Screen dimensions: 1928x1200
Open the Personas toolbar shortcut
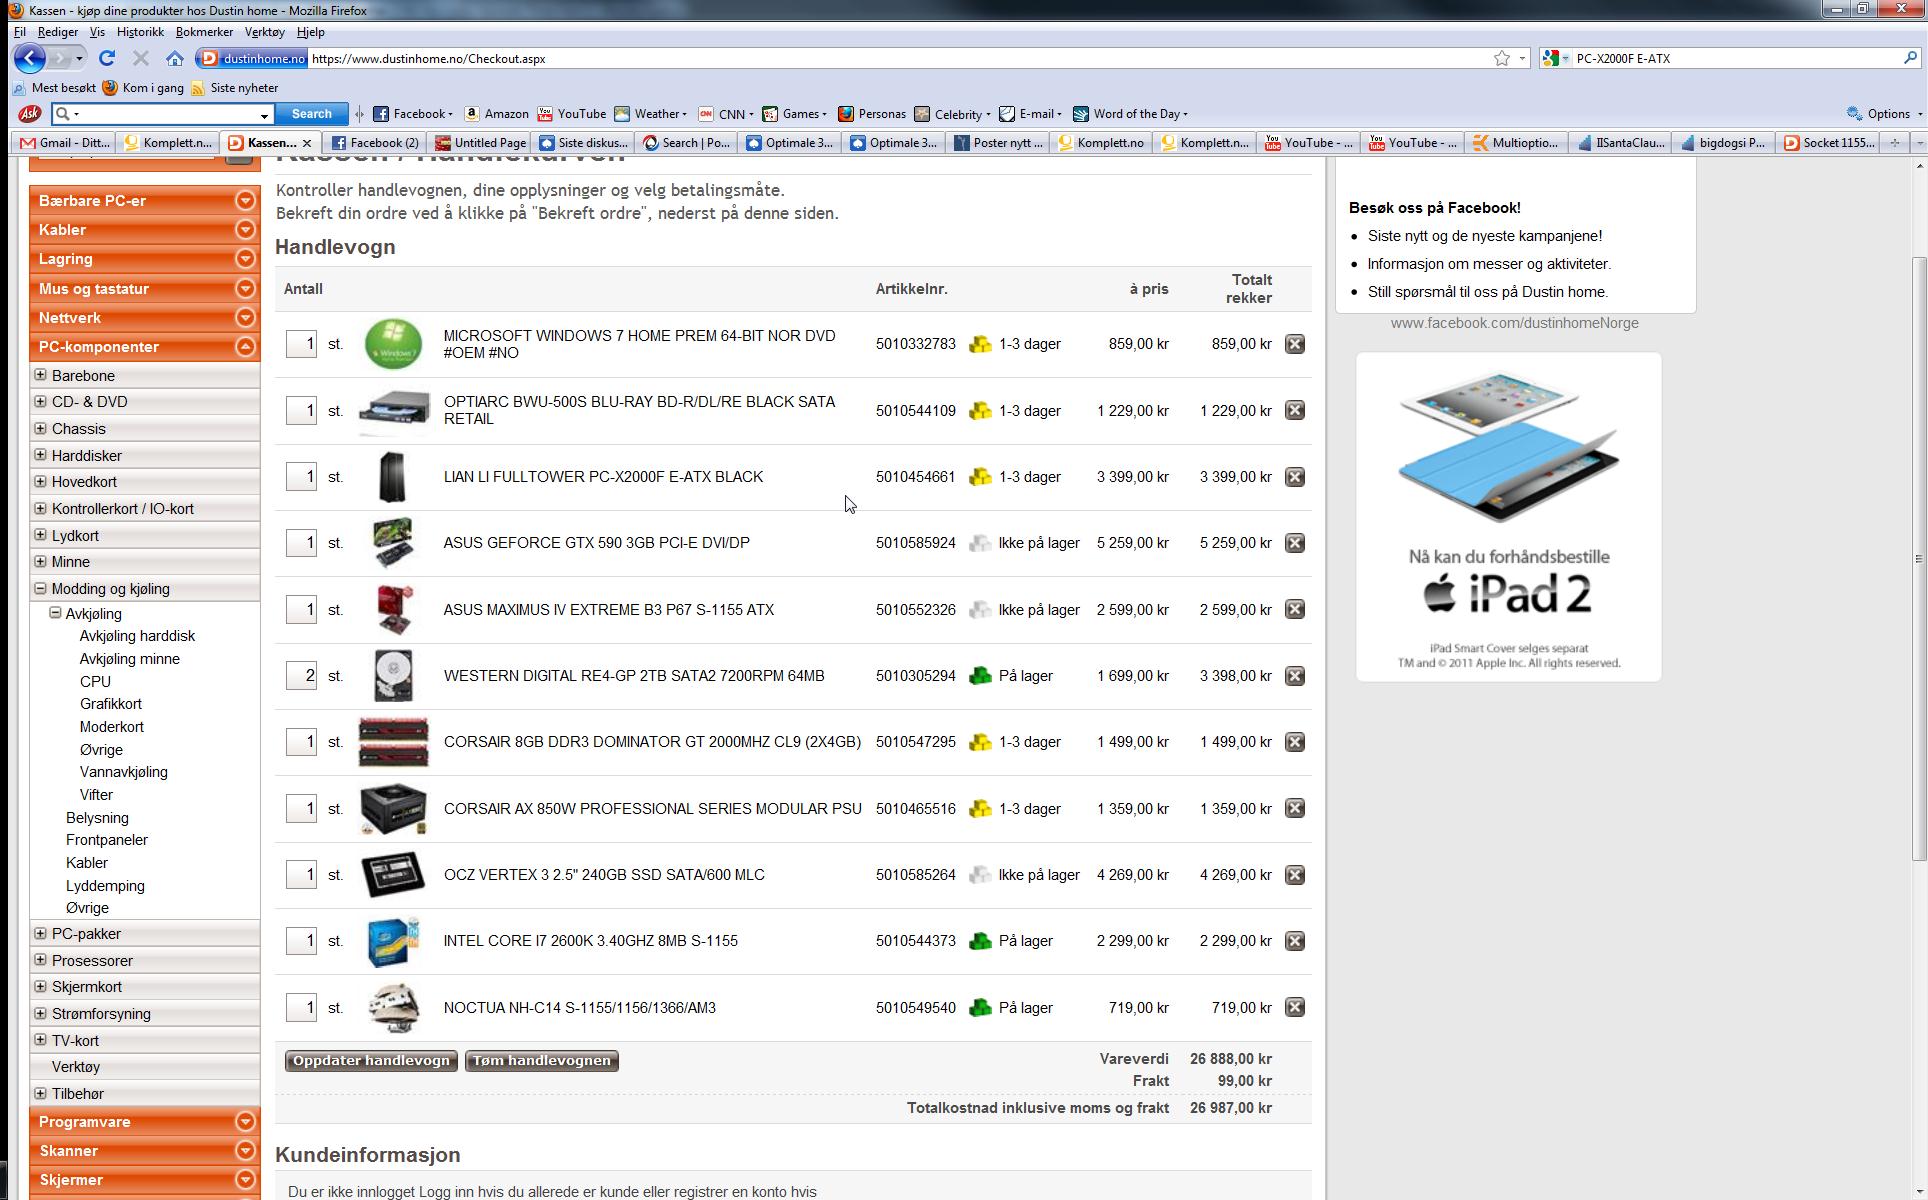(x=872, y=114)
